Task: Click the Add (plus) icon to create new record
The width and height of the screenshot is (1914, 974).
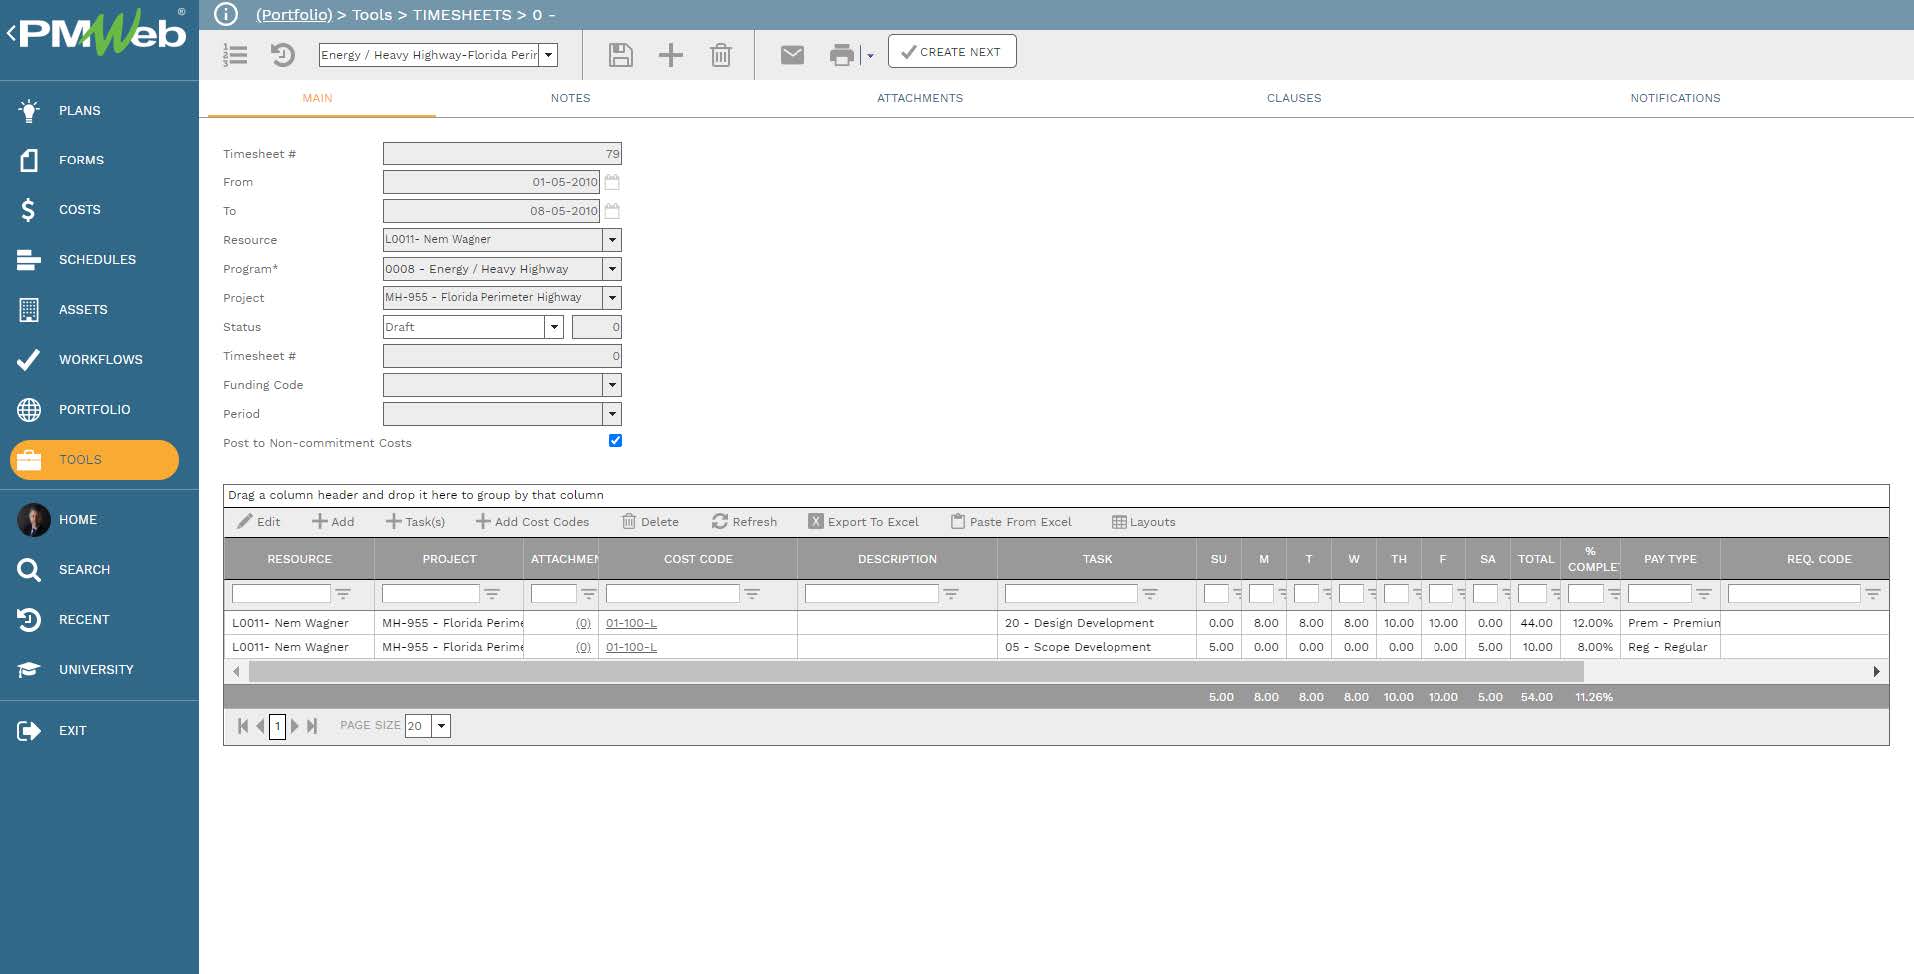Action: [671, 55]
